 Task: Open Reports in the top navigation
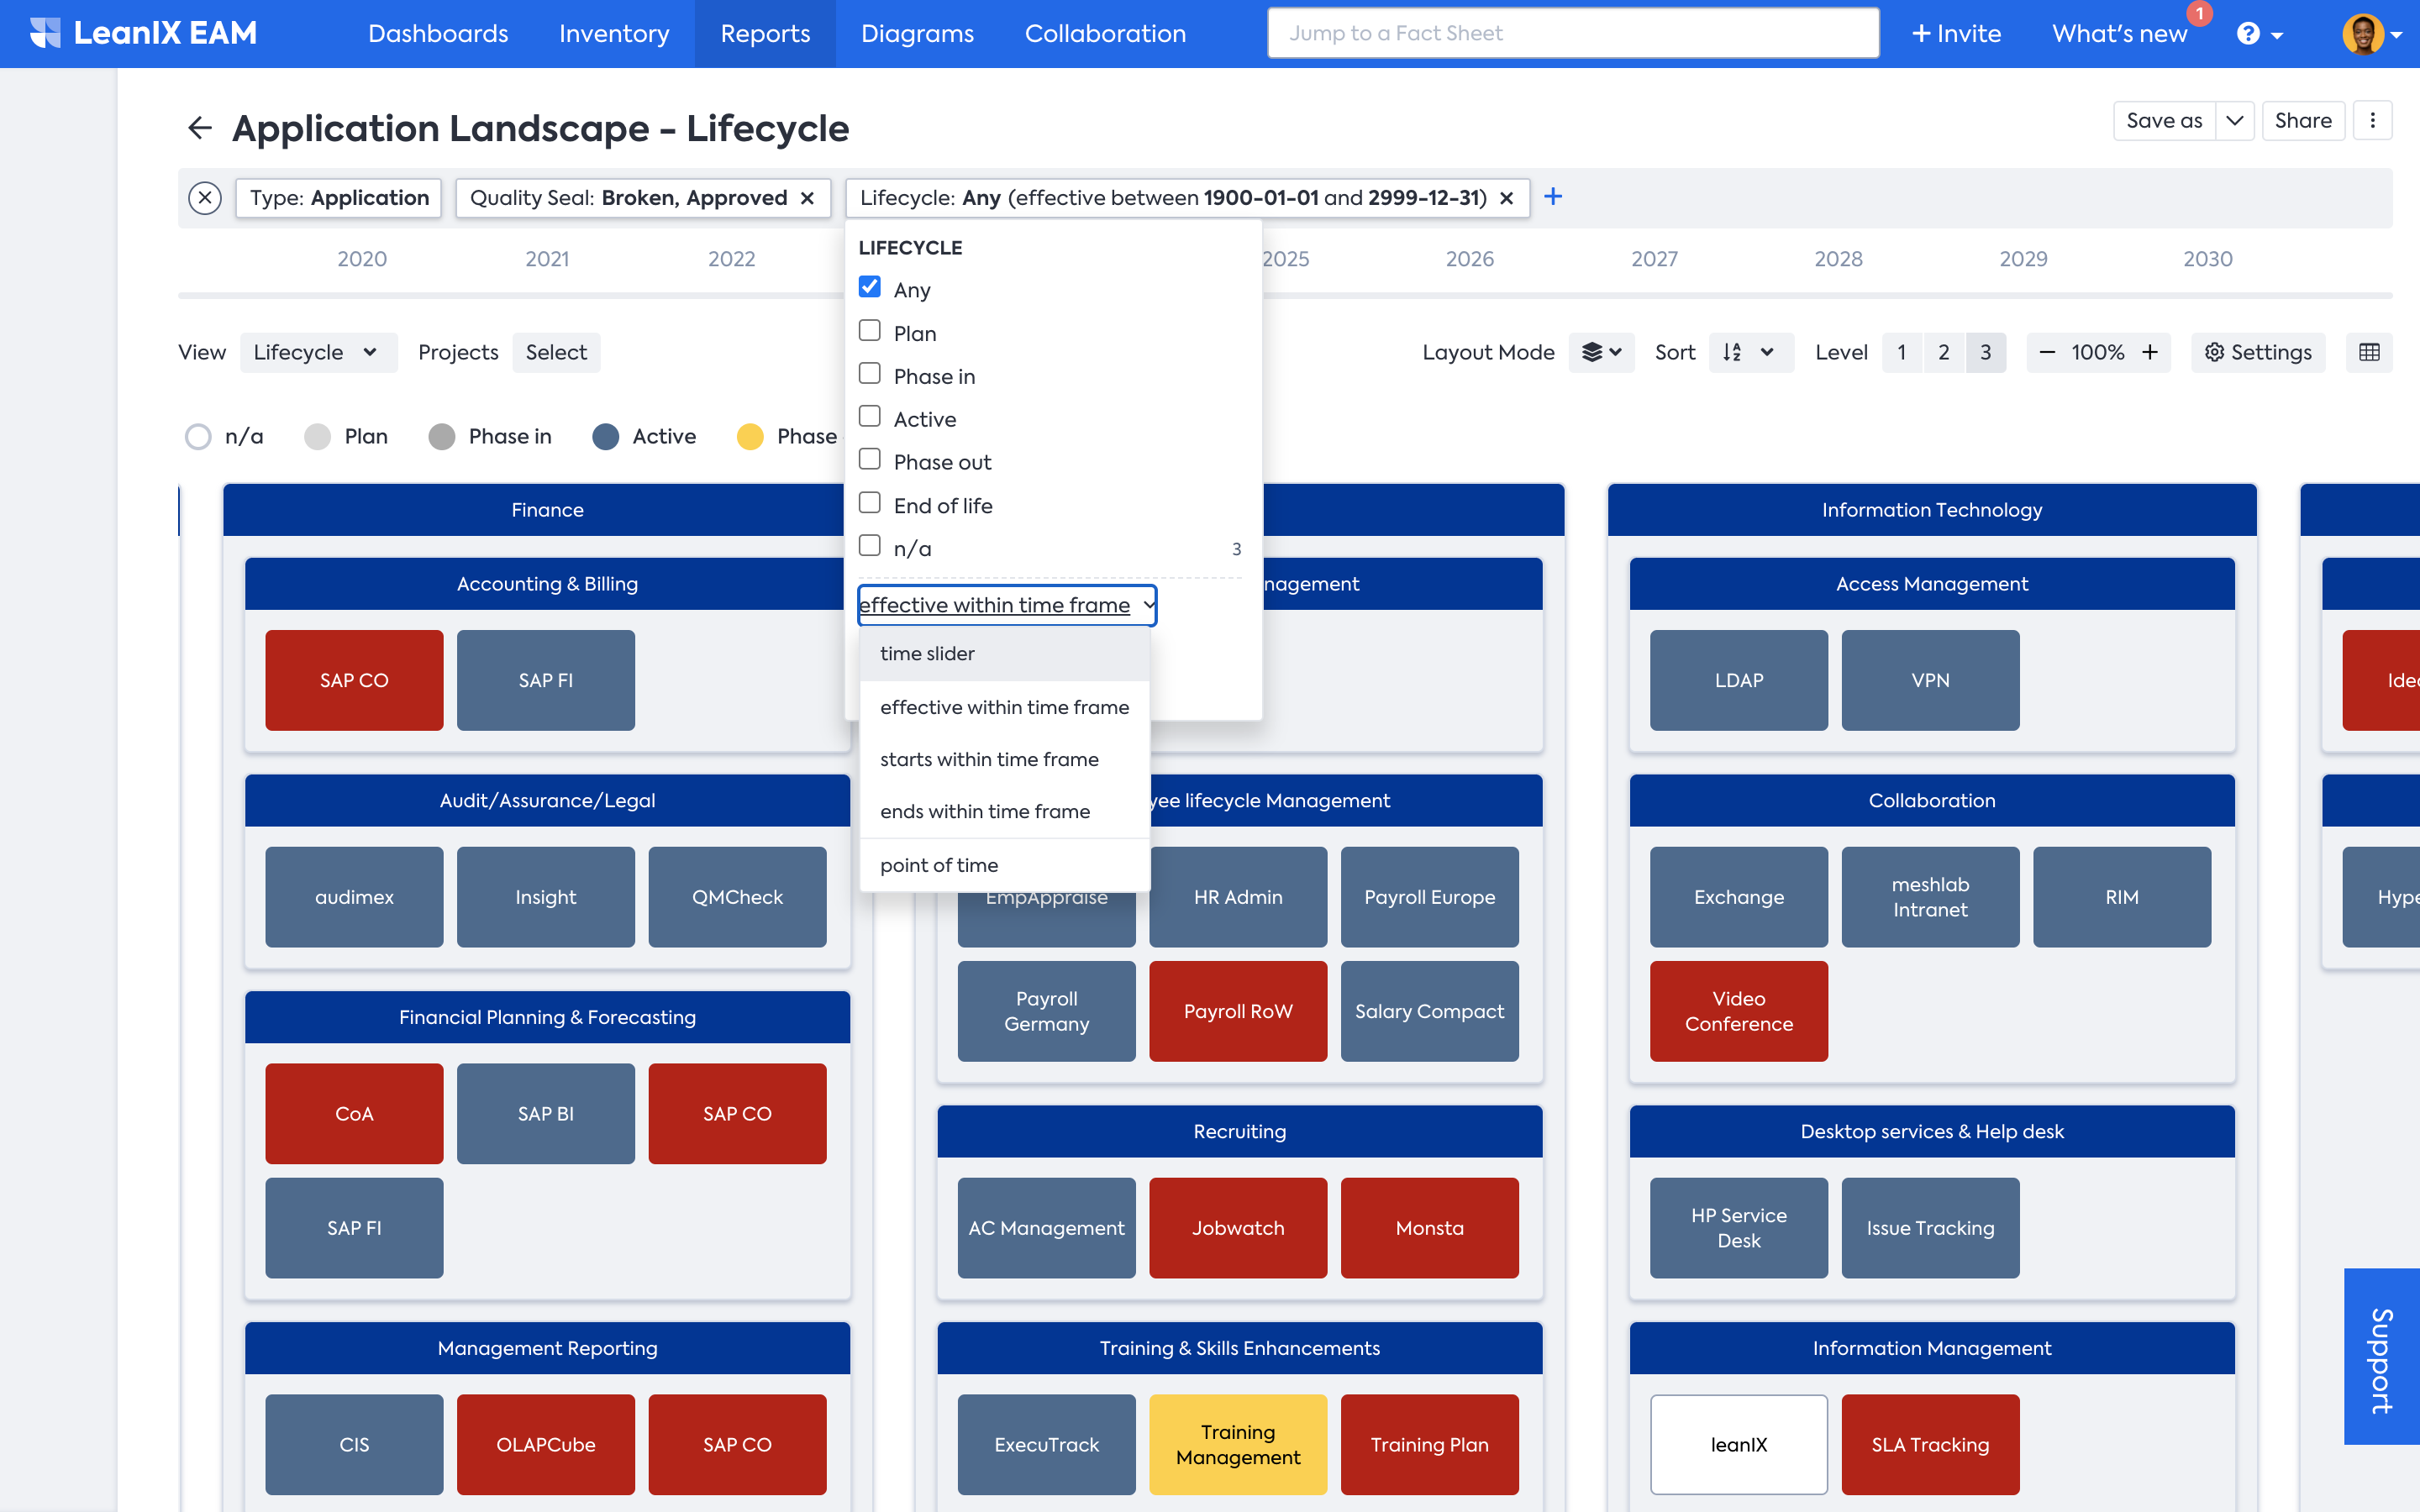tap(765, 33)
